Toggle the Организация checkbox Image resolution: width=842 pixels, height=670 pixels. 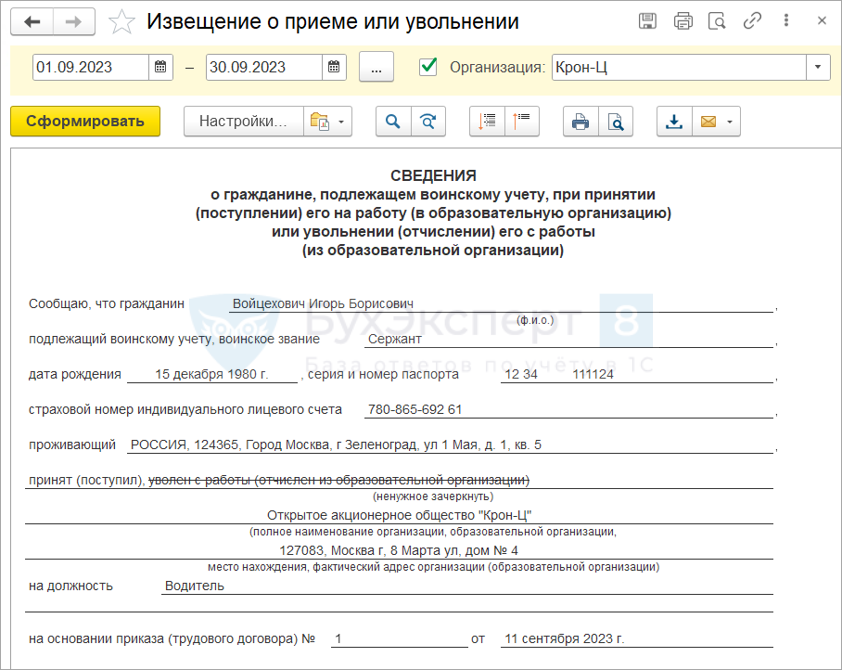(x=429, y=67)
